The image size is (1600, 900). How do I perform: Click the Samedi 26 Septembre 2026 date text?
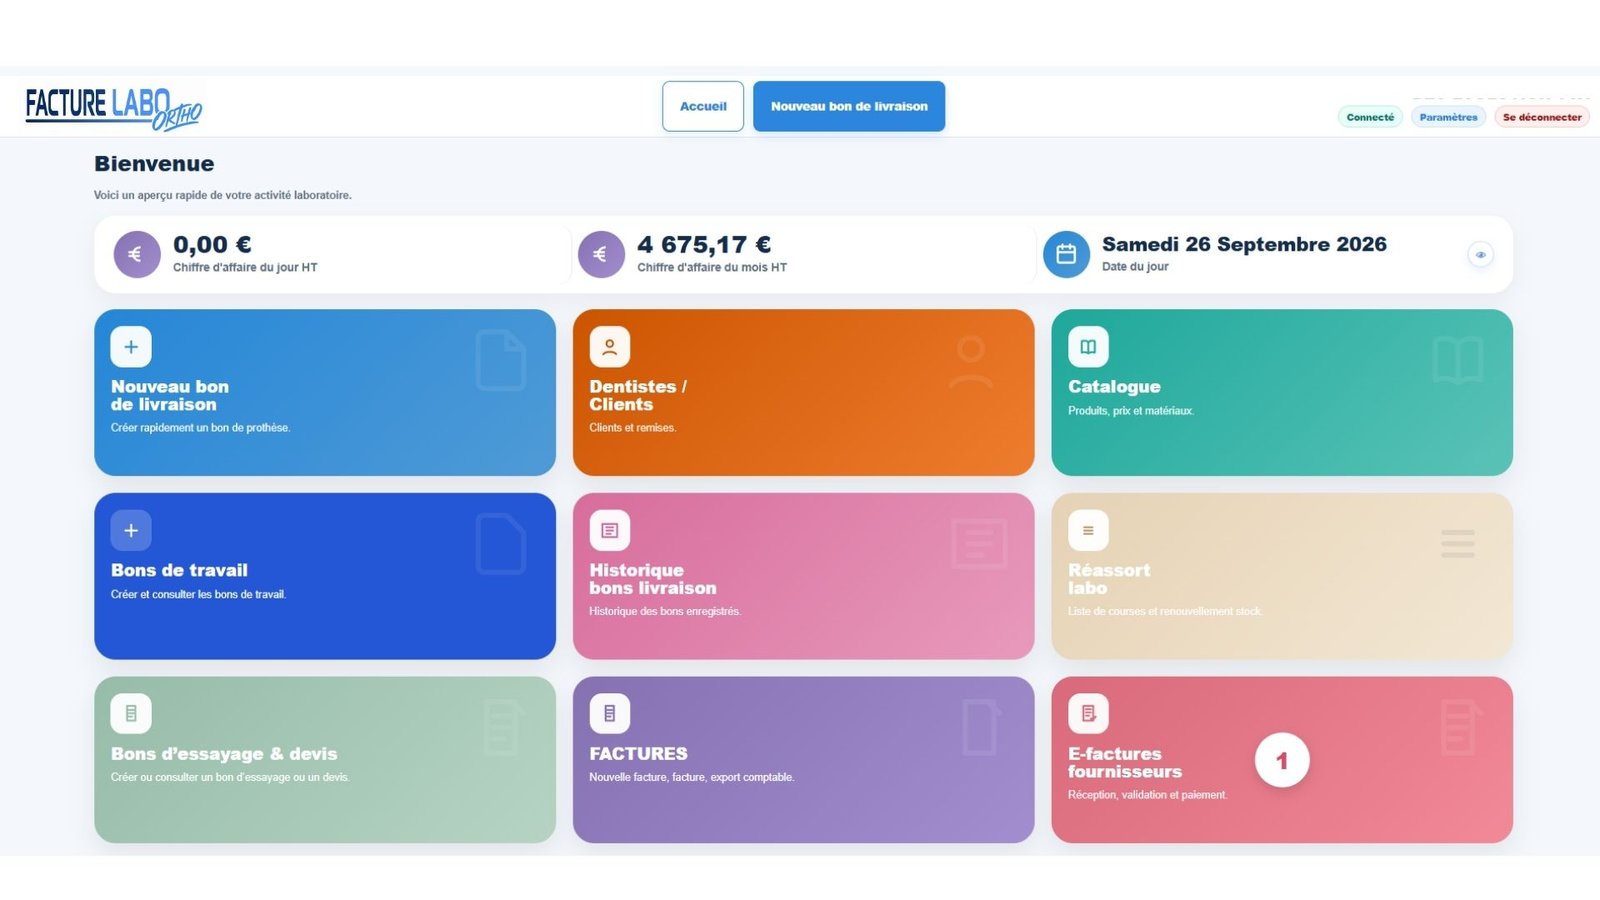tap(1244, 244)
